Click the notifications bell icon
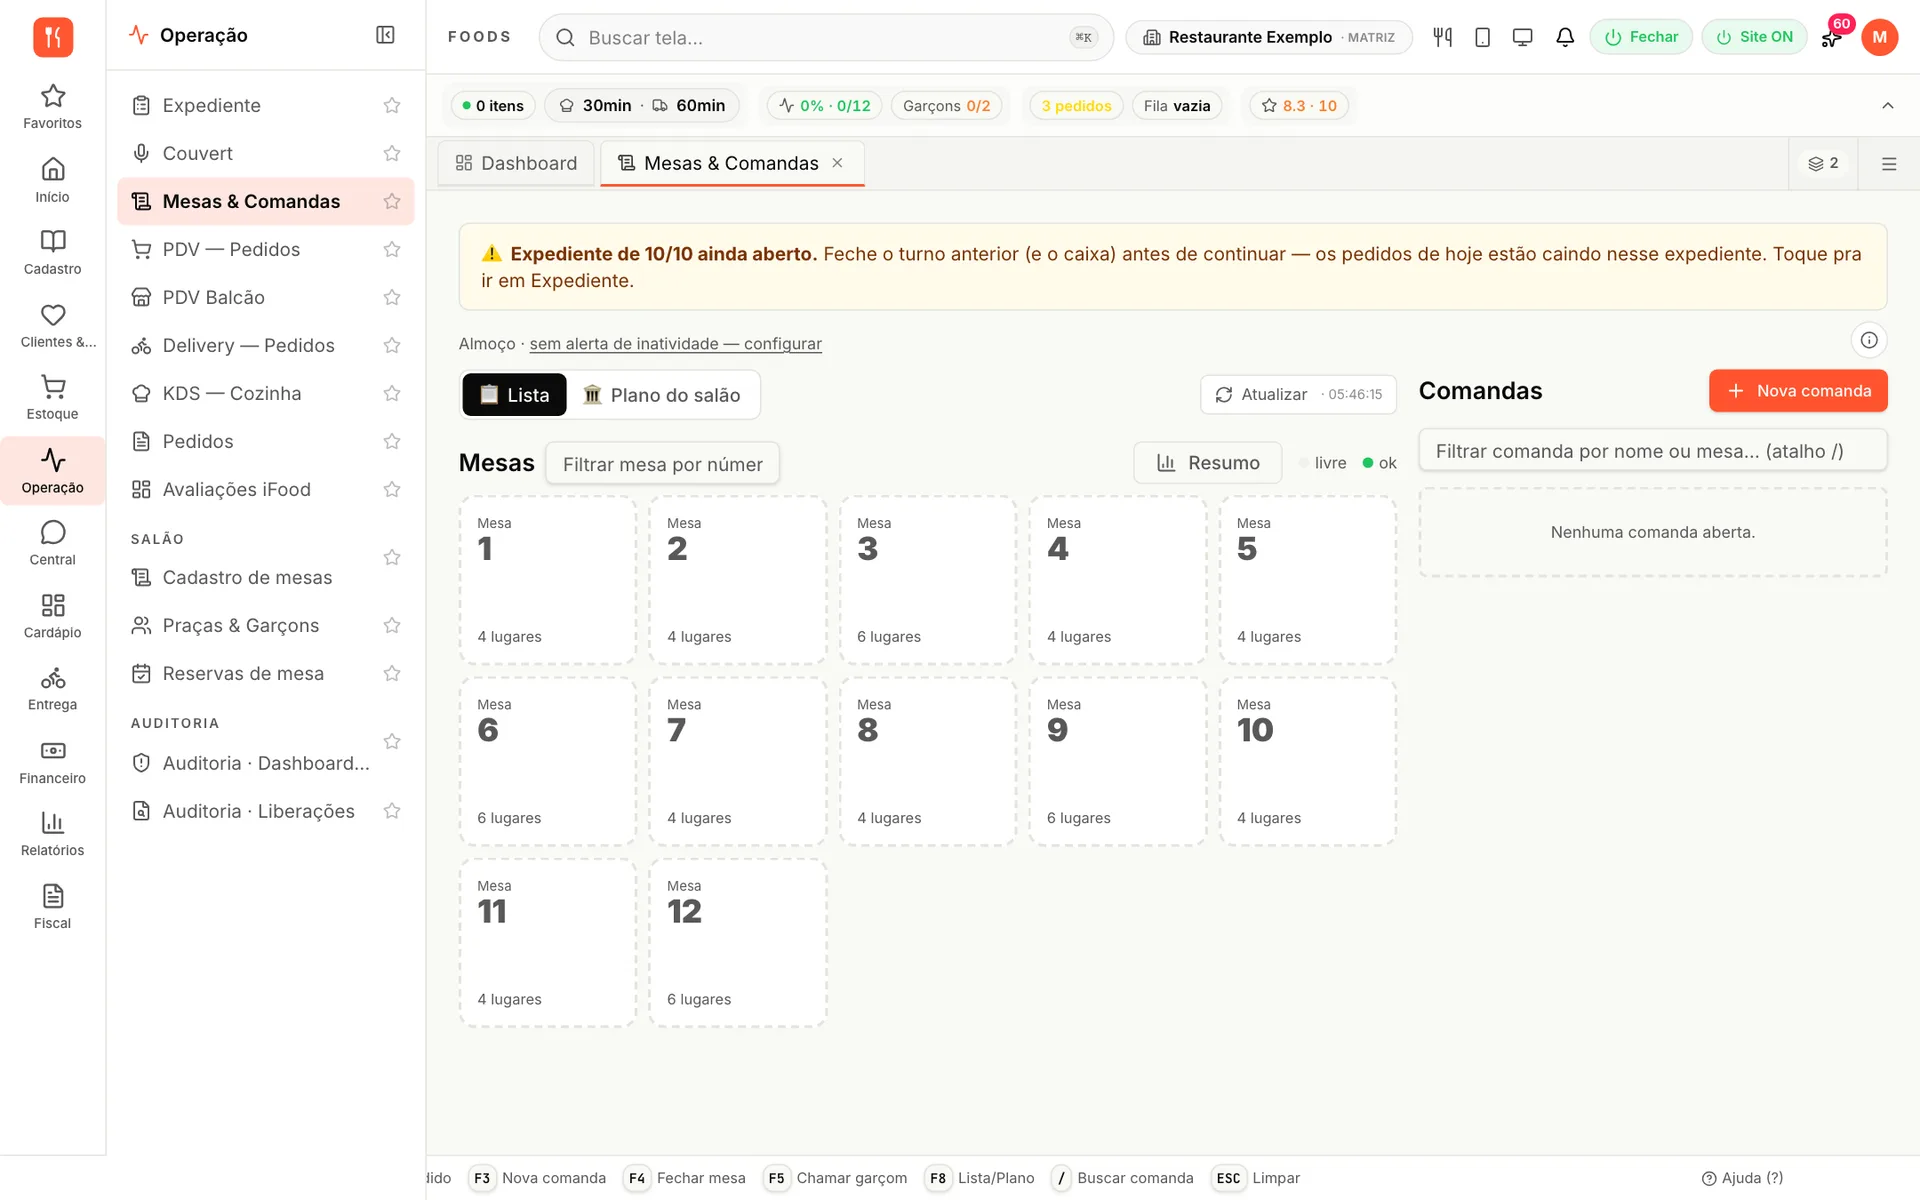Viewport: 1920px width, 1200px height. coord(1565,37)
